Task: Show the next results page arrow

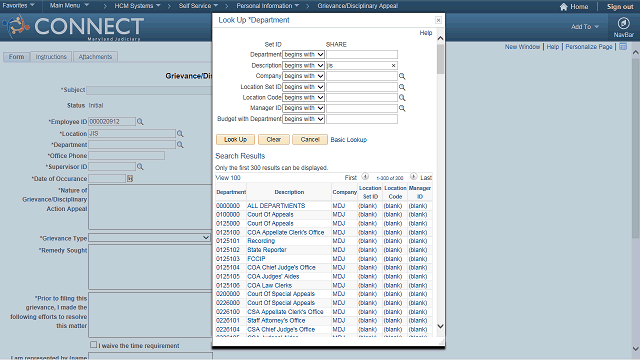Action: (413, 177)
